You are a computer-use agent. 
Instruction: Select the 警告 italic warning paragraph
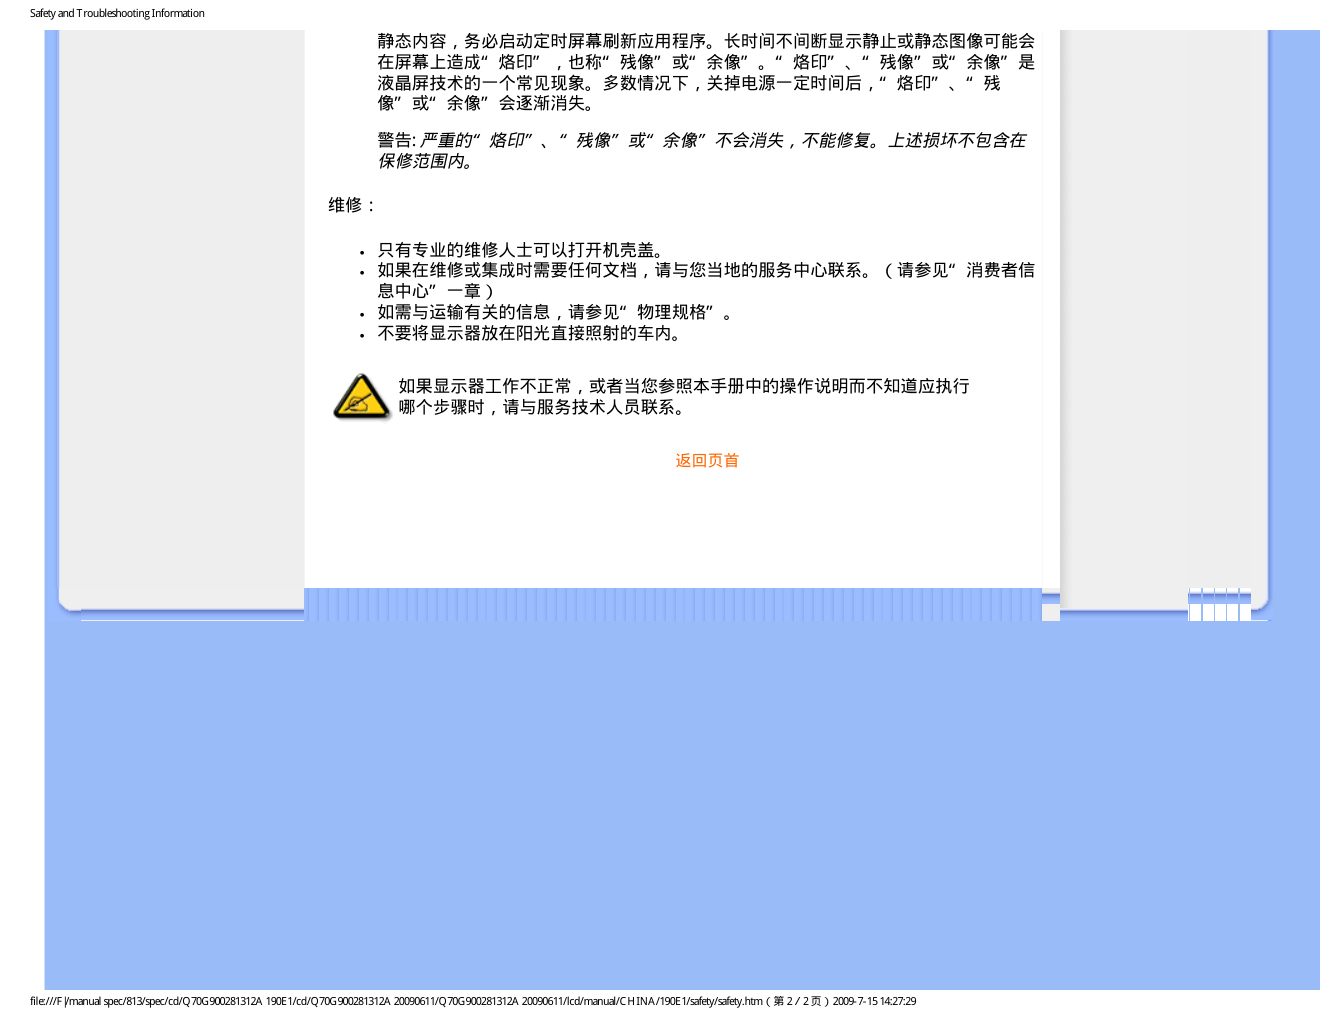tap(700, 151)
